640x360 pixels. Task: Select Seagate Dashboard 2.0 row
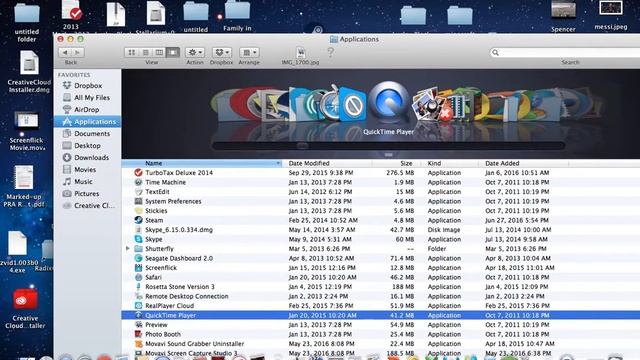point(380,258)
